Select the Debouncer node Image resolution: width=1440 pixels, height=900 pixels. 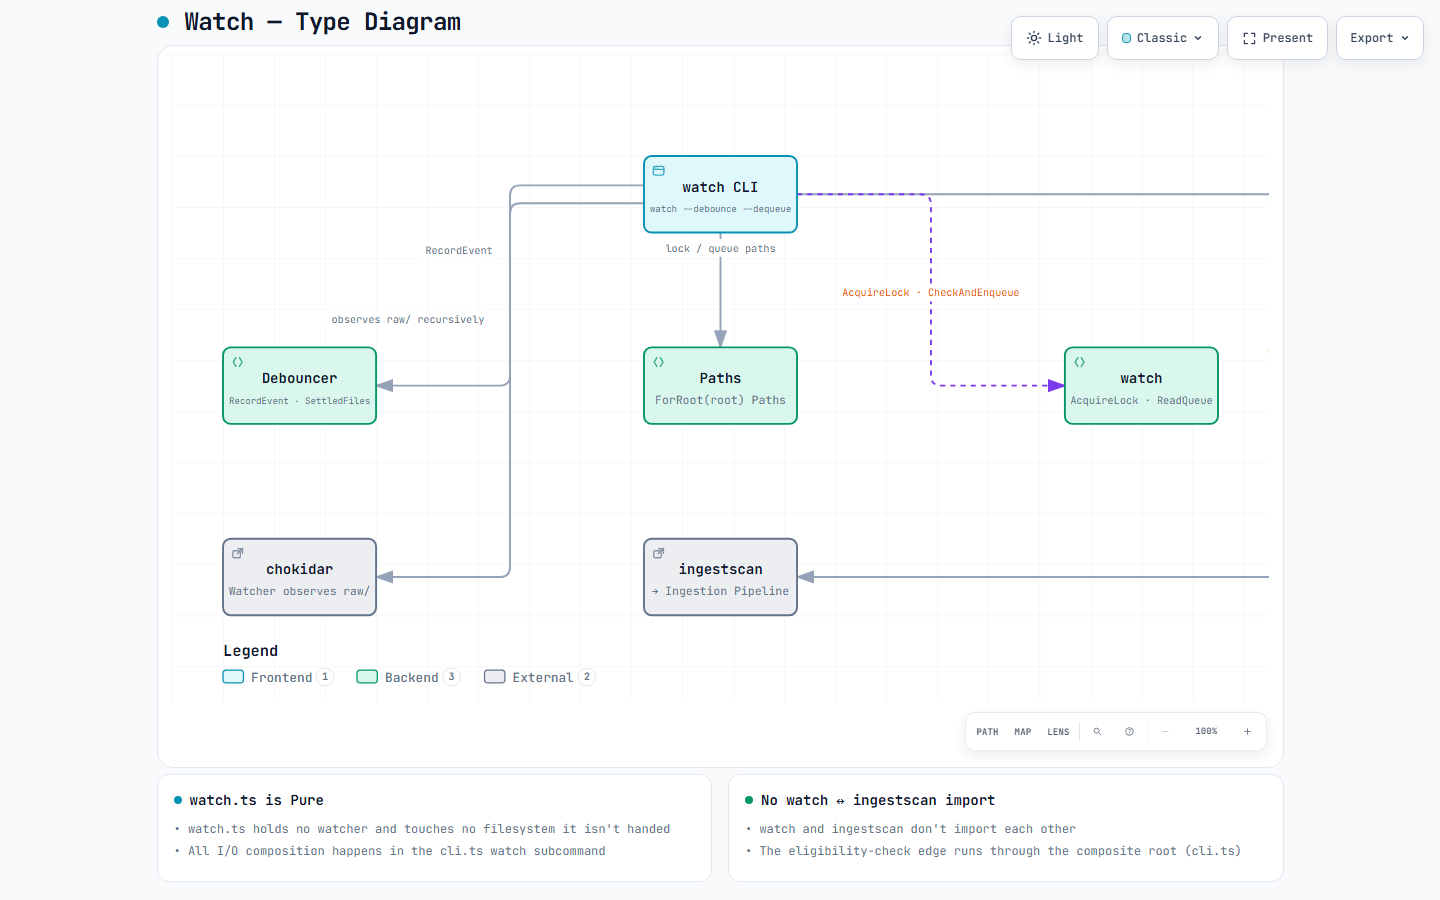point(299,385)
